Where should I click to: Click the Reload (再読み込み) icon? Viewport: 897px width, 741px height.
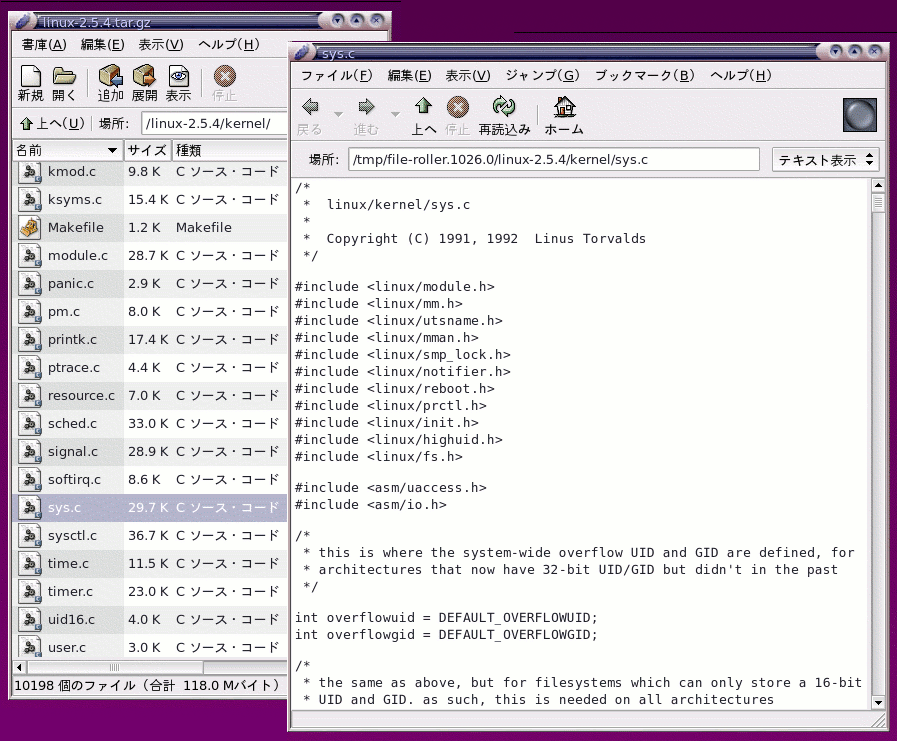(504, 108)
